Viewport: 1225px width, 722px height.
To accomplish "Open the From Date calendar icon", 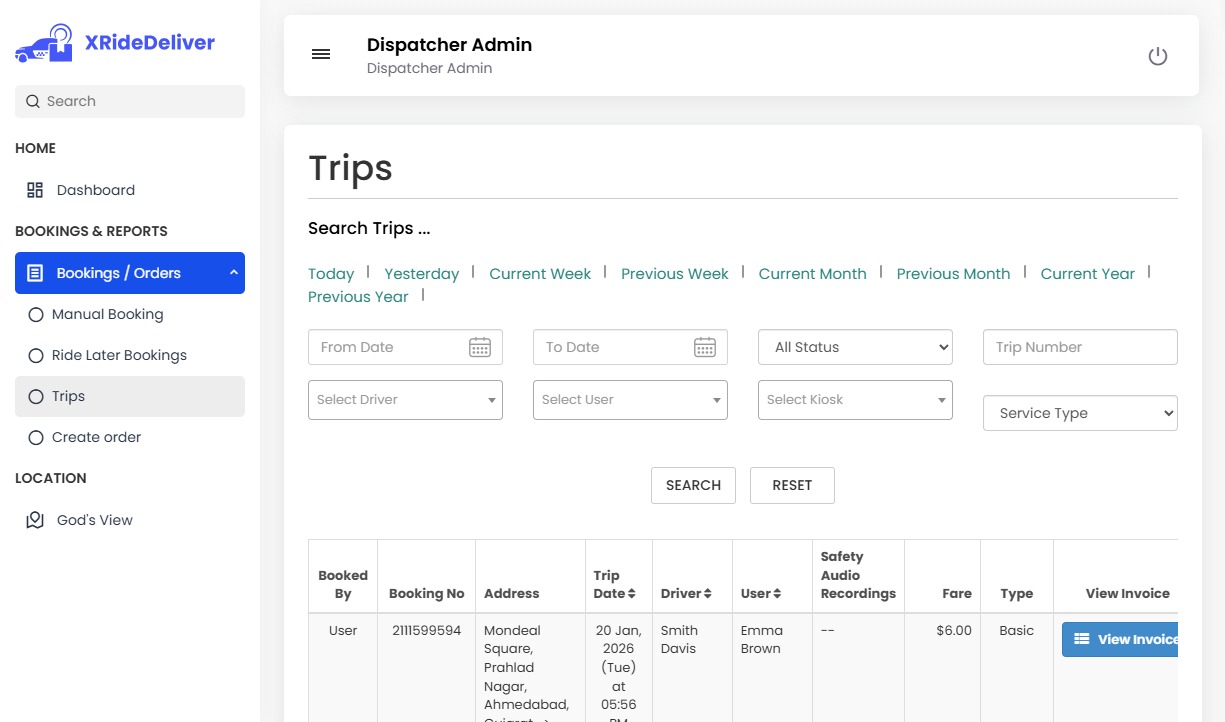I will (480, 347).
